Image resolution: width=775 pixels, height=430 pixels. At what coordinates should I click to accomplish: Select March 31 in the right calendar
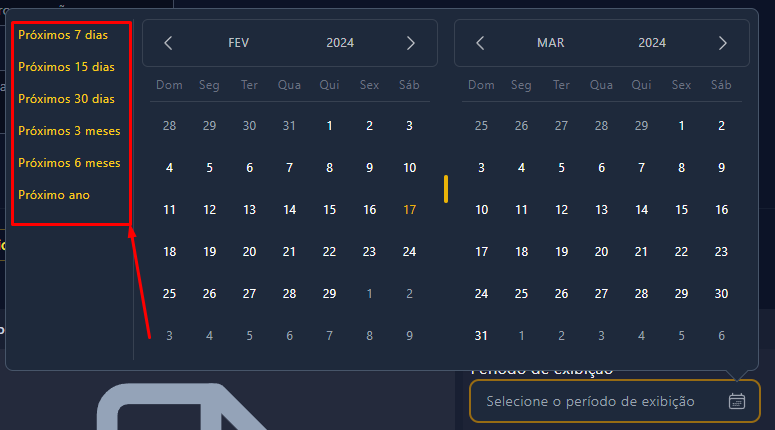coord(481,336)
